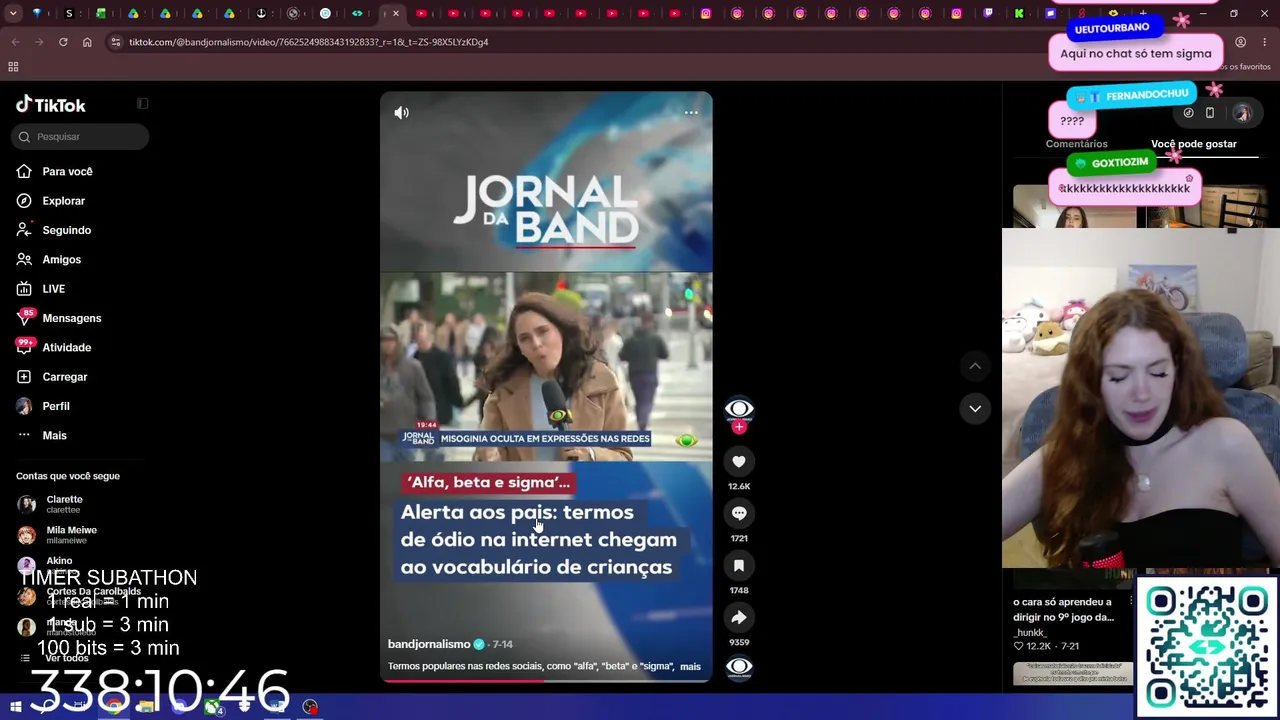
Task: Click the "Contas que você segue" heading
Action: 67,476
